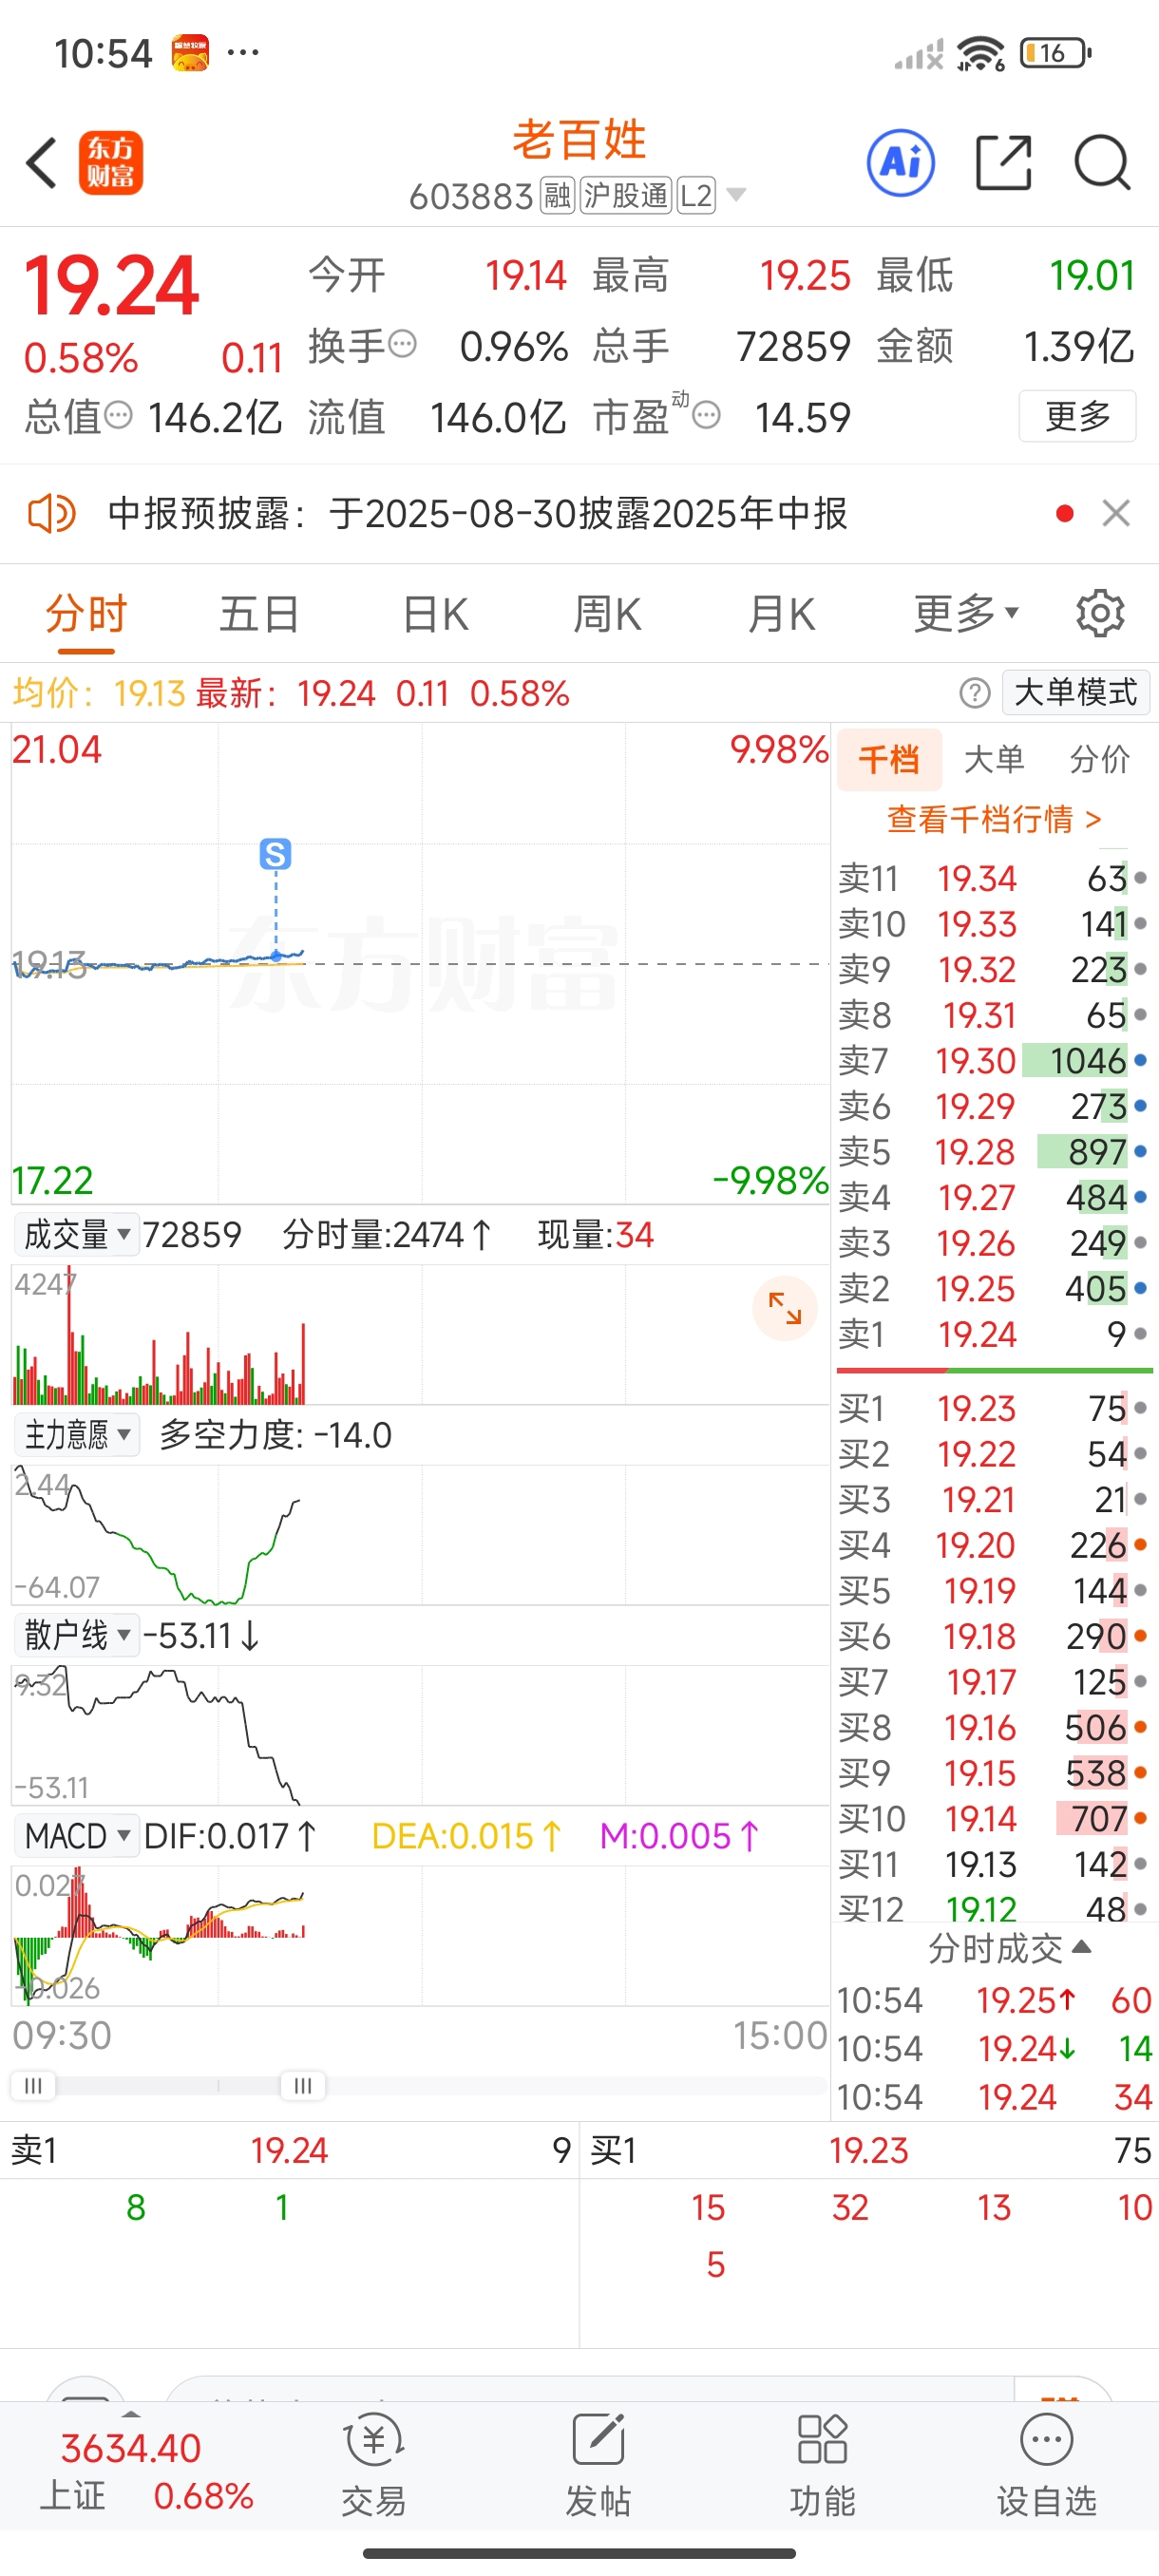Expand stock title dropdown triangle

736,194
